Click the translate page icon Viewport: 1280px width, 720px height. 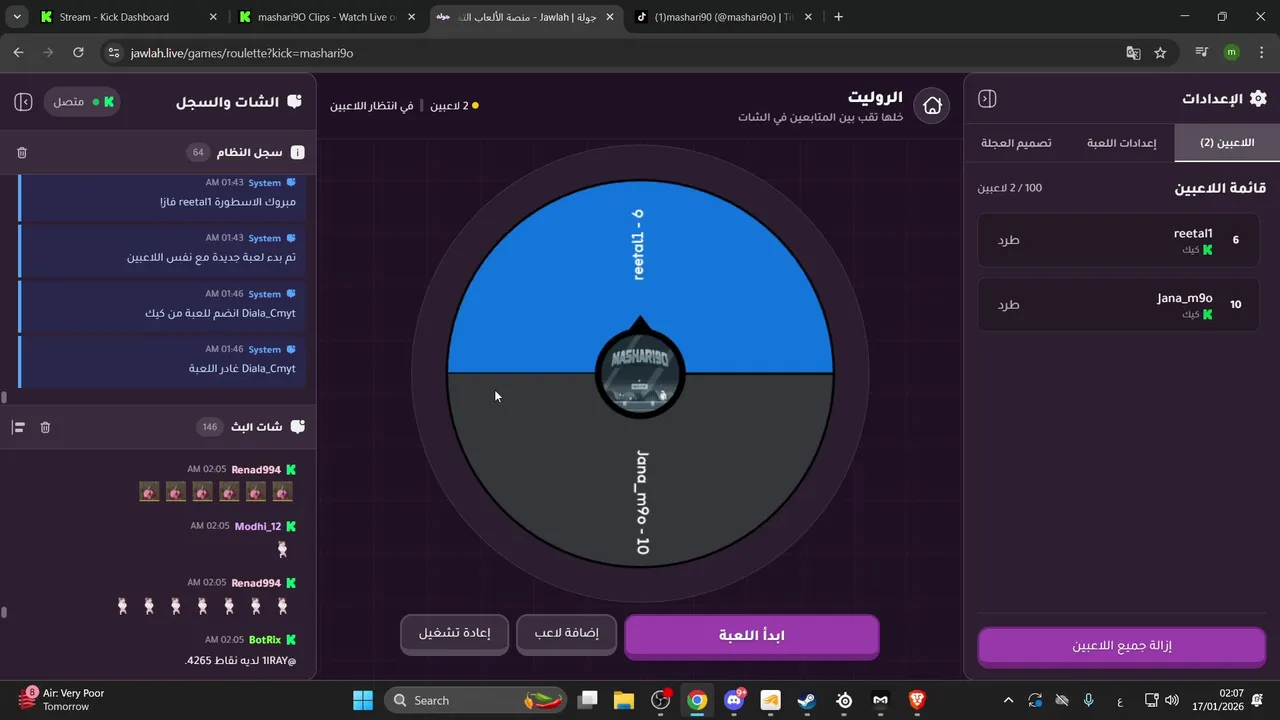(1133, 53)
